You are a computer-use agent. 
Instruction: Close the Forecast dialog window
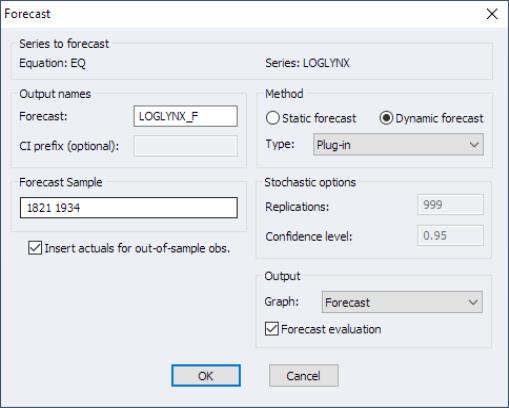click(x=492, y=14)
